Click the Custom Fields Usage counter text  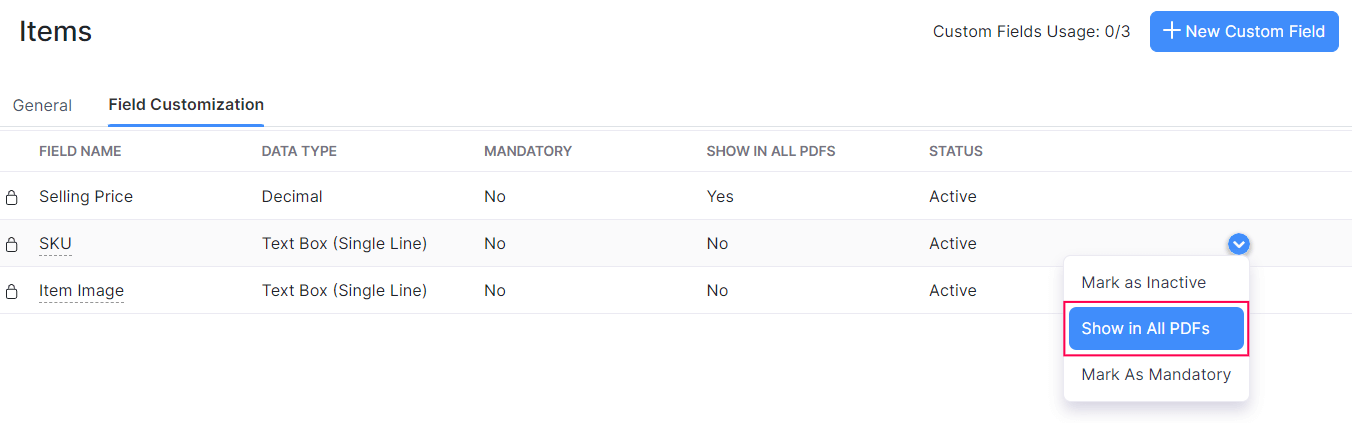(x=1031, y=32)
